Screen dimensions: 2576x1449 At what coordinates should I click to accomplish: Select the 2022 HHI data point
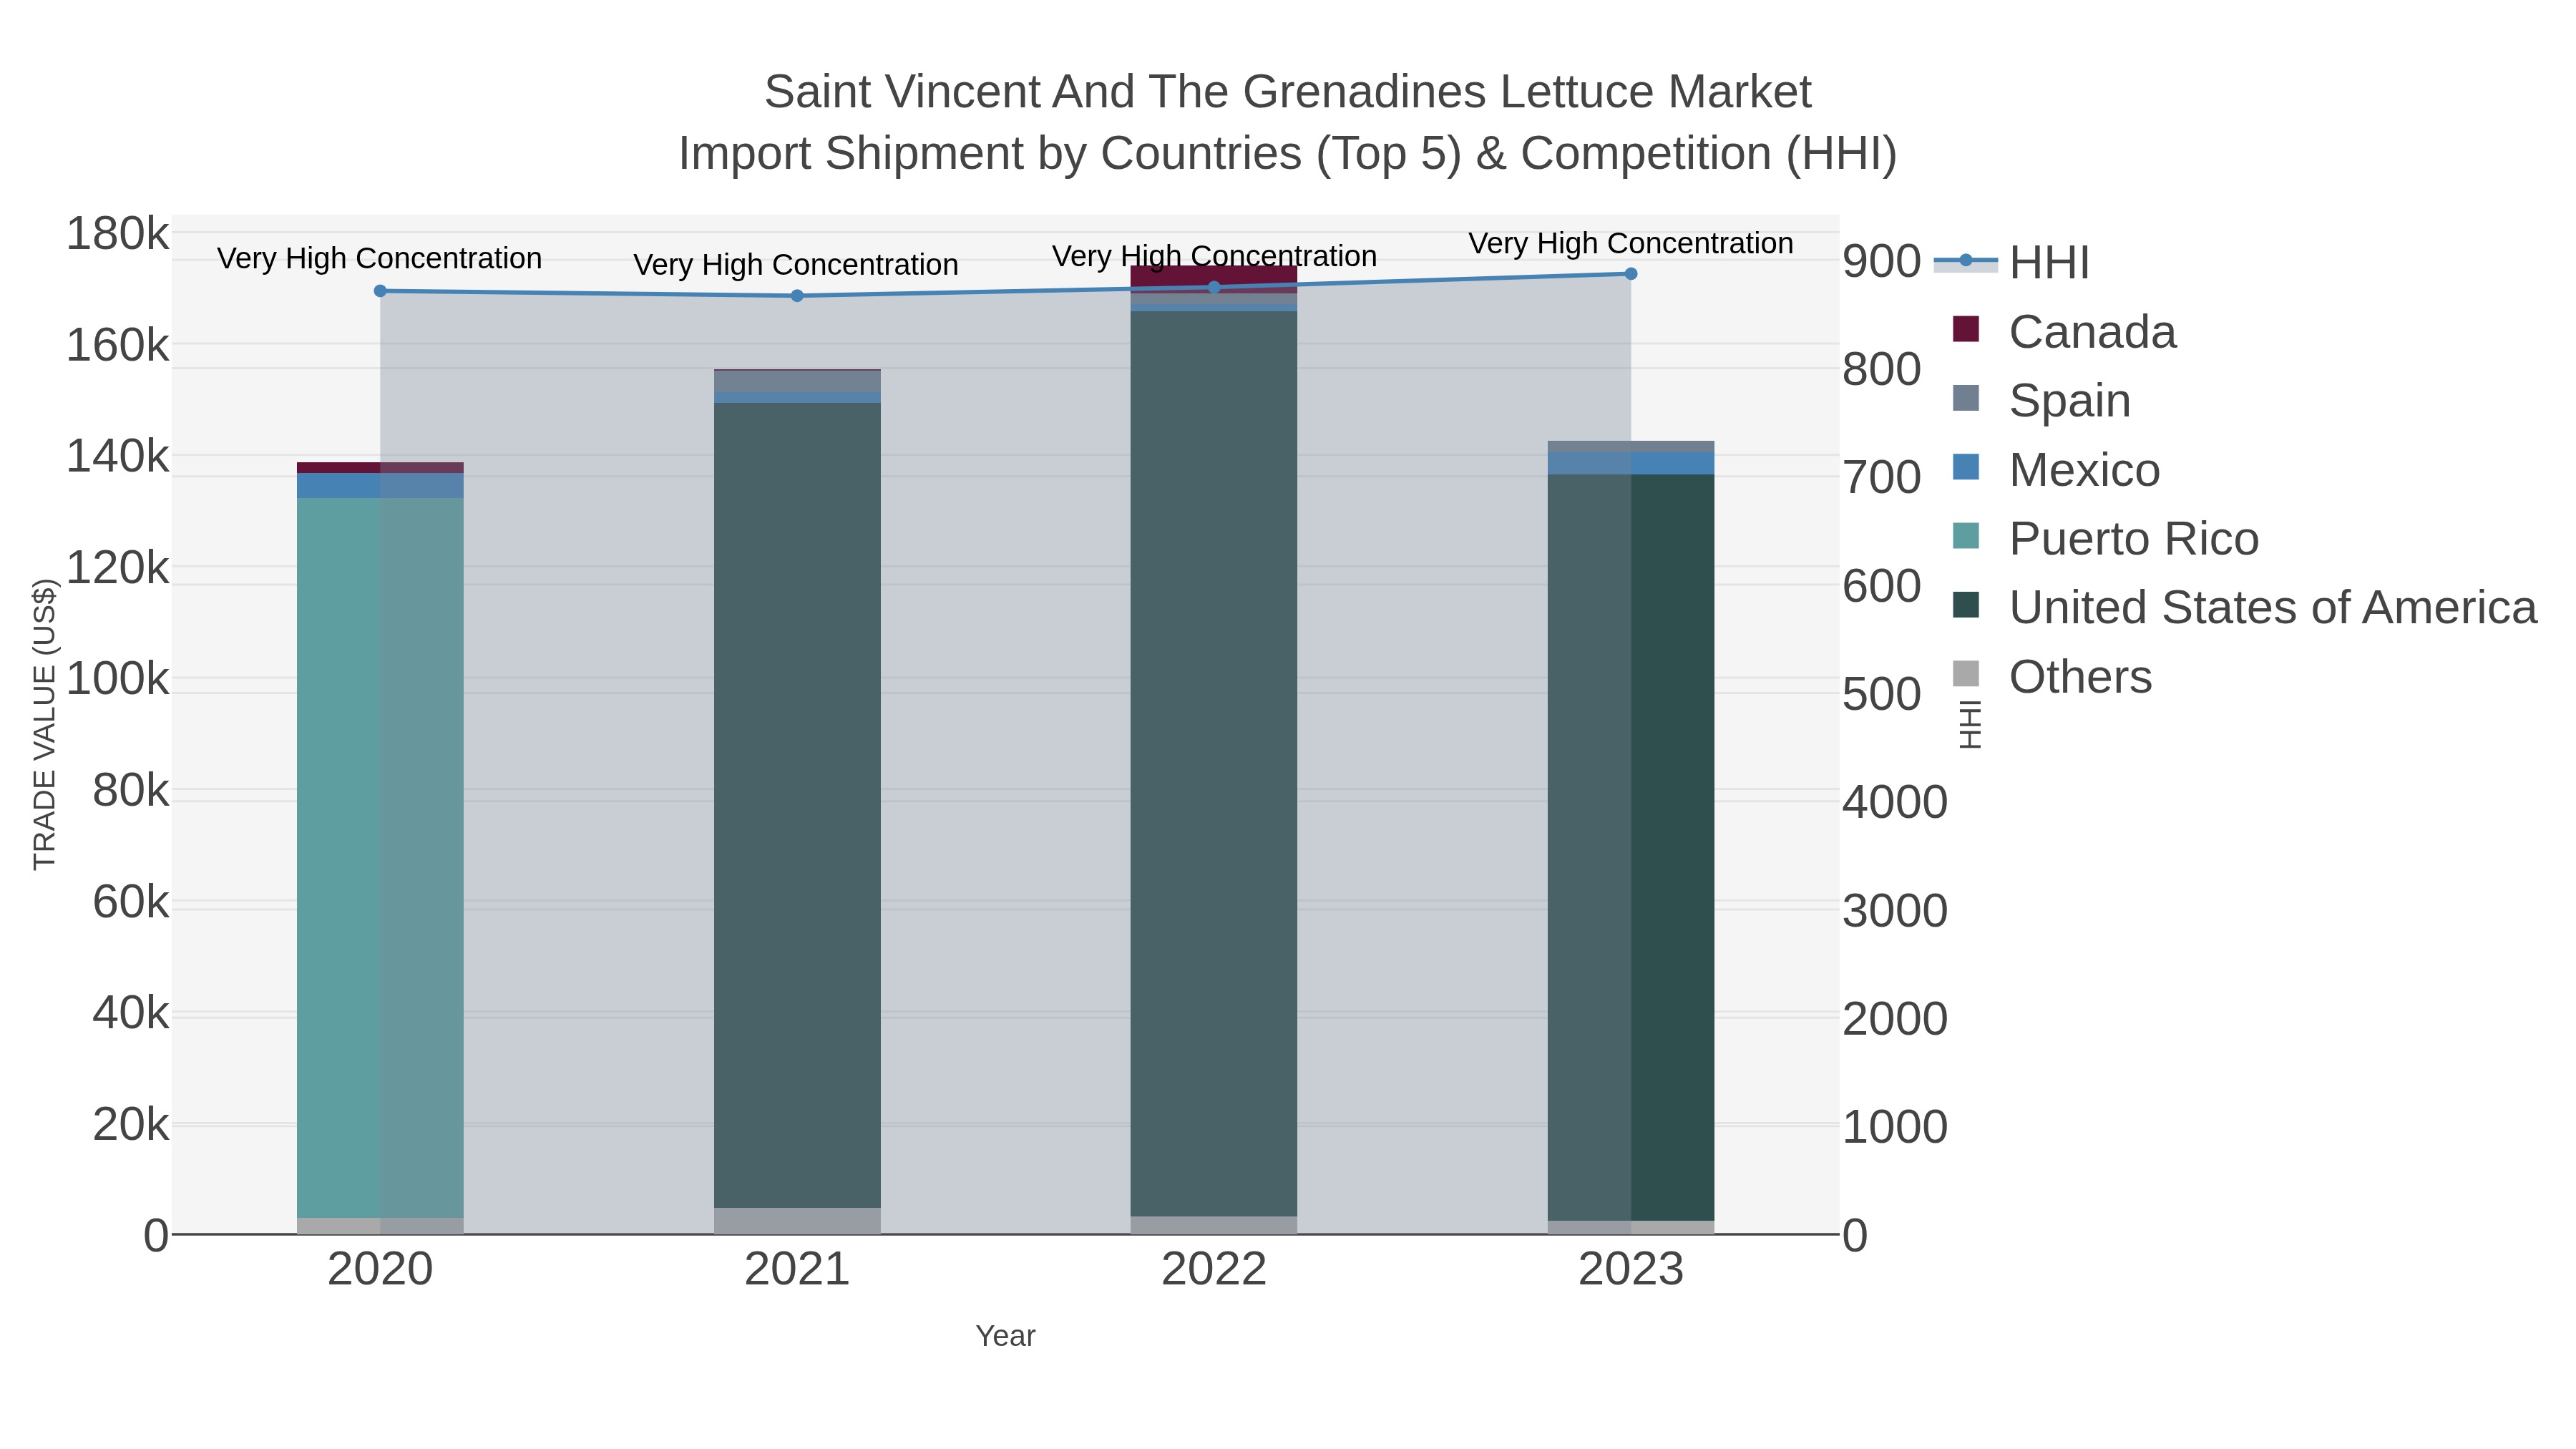point(1214,288)
